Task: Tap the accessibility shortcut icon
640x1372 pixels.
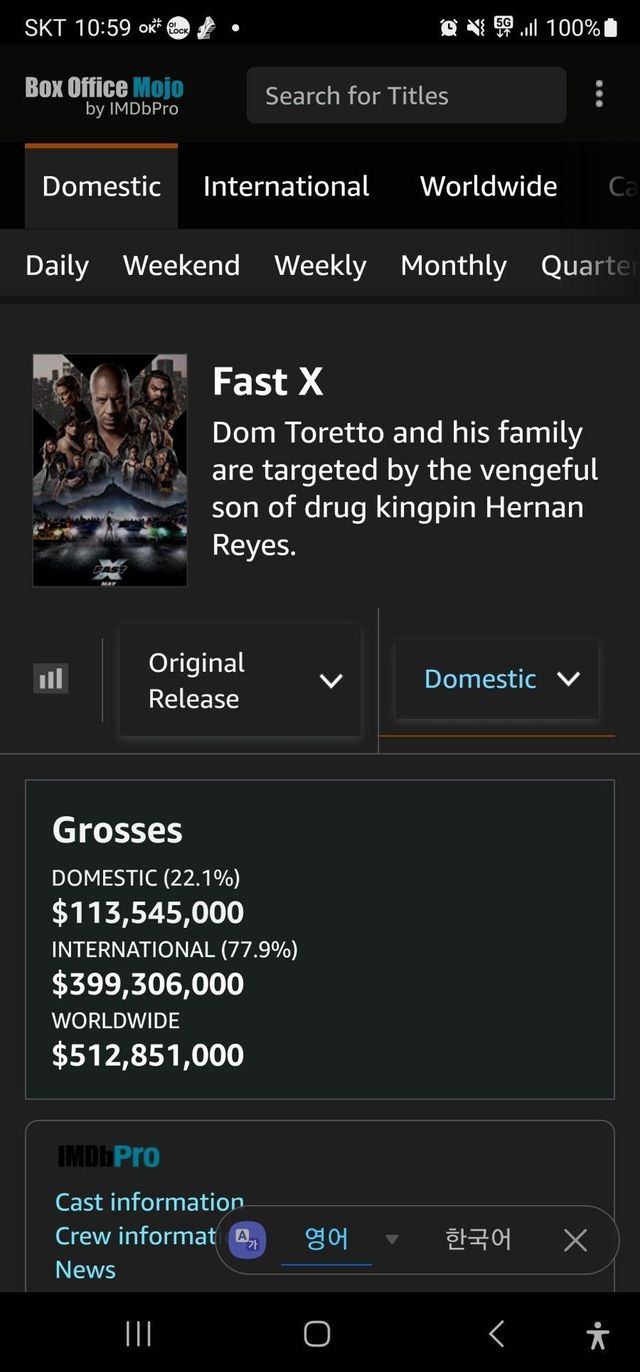Action: click(x=597, y=1334)
